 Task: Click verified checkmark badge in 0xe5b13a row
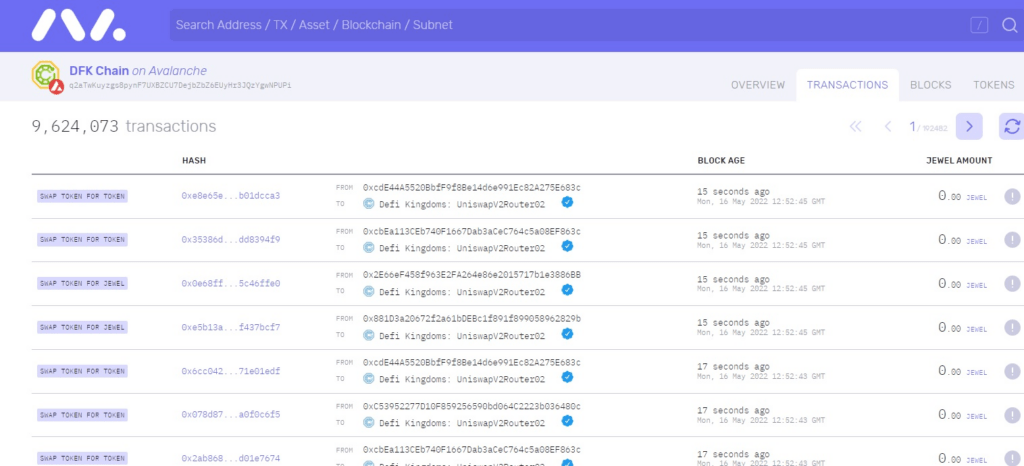point(568,334)
